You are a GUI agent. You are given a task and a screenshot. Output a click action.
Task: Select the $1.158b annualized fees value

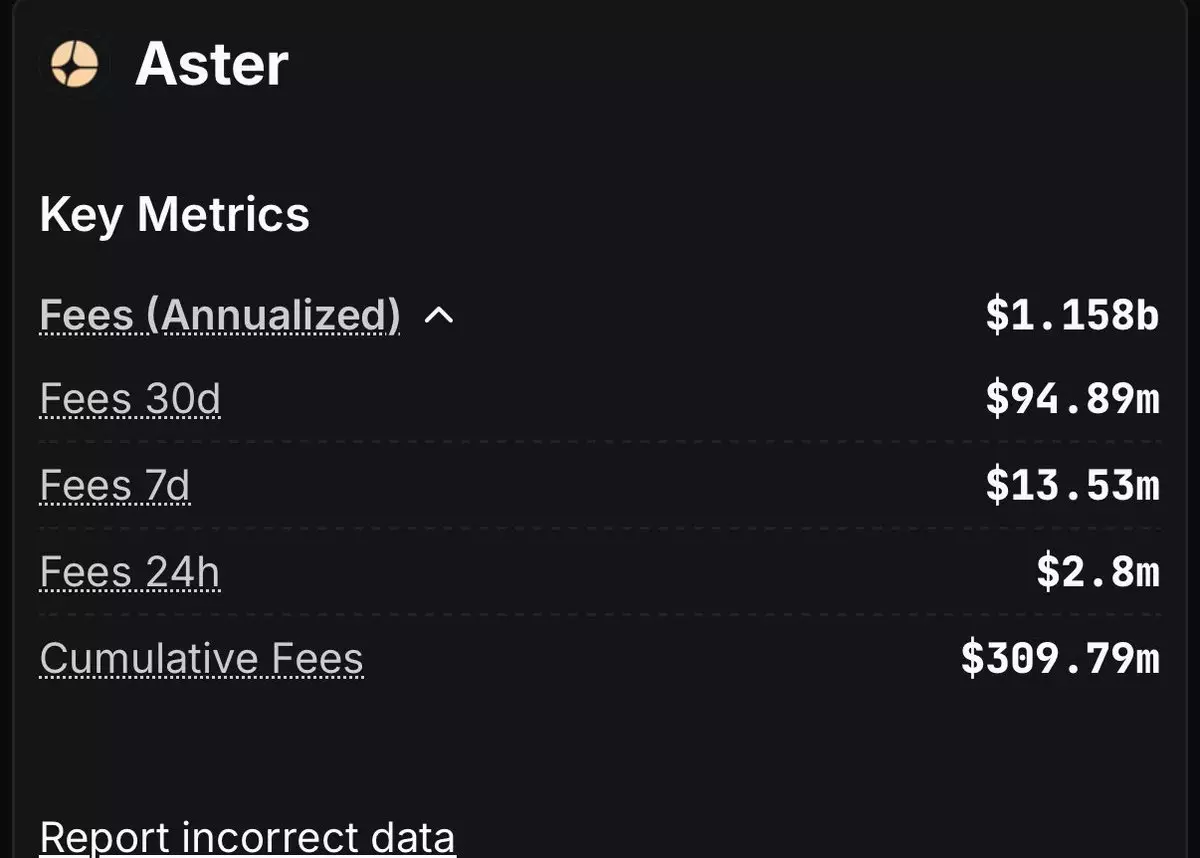pos(1072,316)
